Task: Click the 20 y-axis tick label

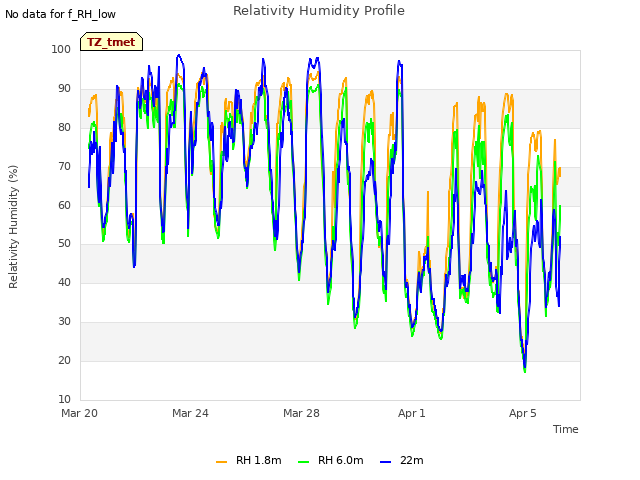Action: point(64,360)
